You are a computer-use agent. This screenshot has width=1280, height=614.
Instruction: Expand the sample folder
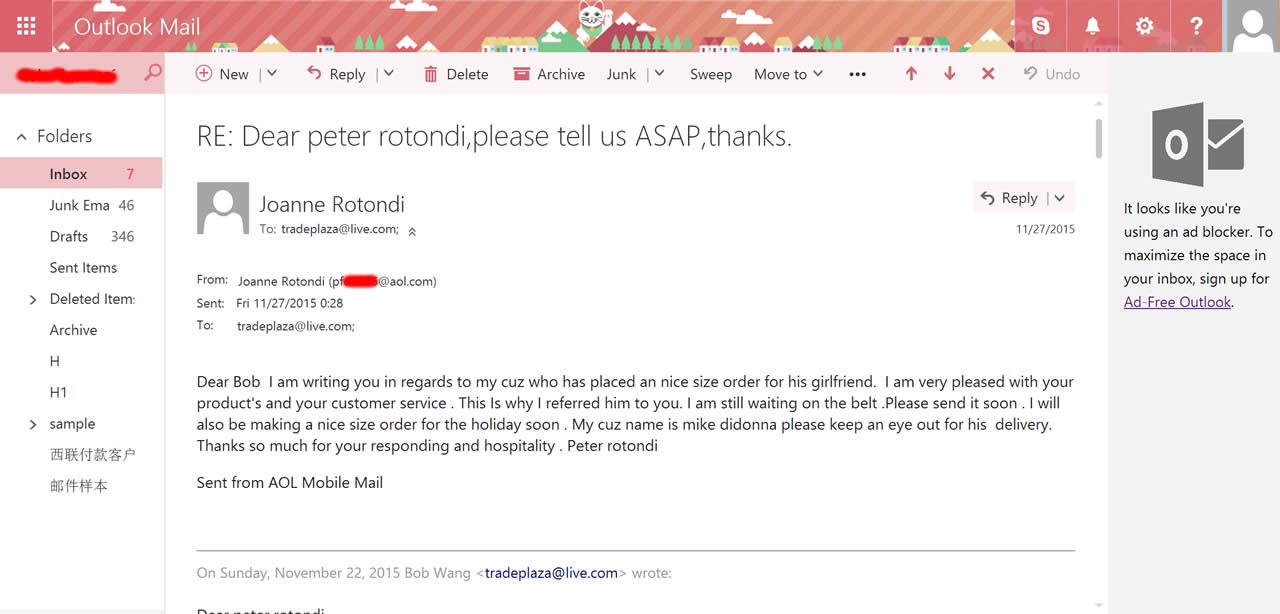click(33, 424)
